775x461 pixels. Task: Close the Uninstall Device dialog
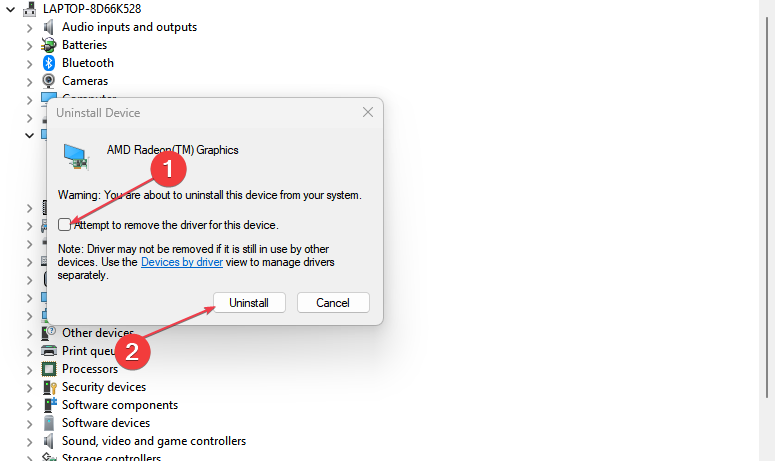tap(368, 112)
